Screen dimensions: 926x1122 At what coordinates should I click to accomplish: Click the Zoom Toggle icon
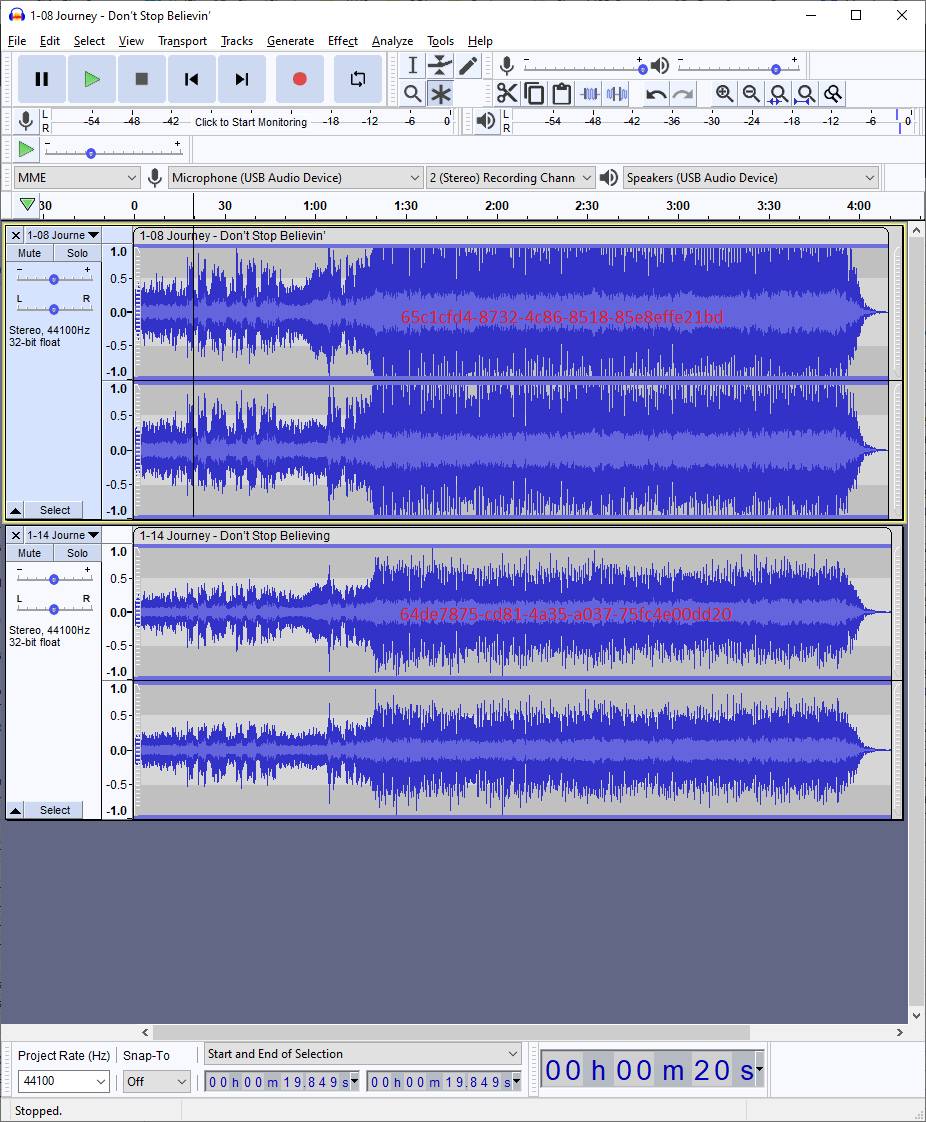[832, 94]
